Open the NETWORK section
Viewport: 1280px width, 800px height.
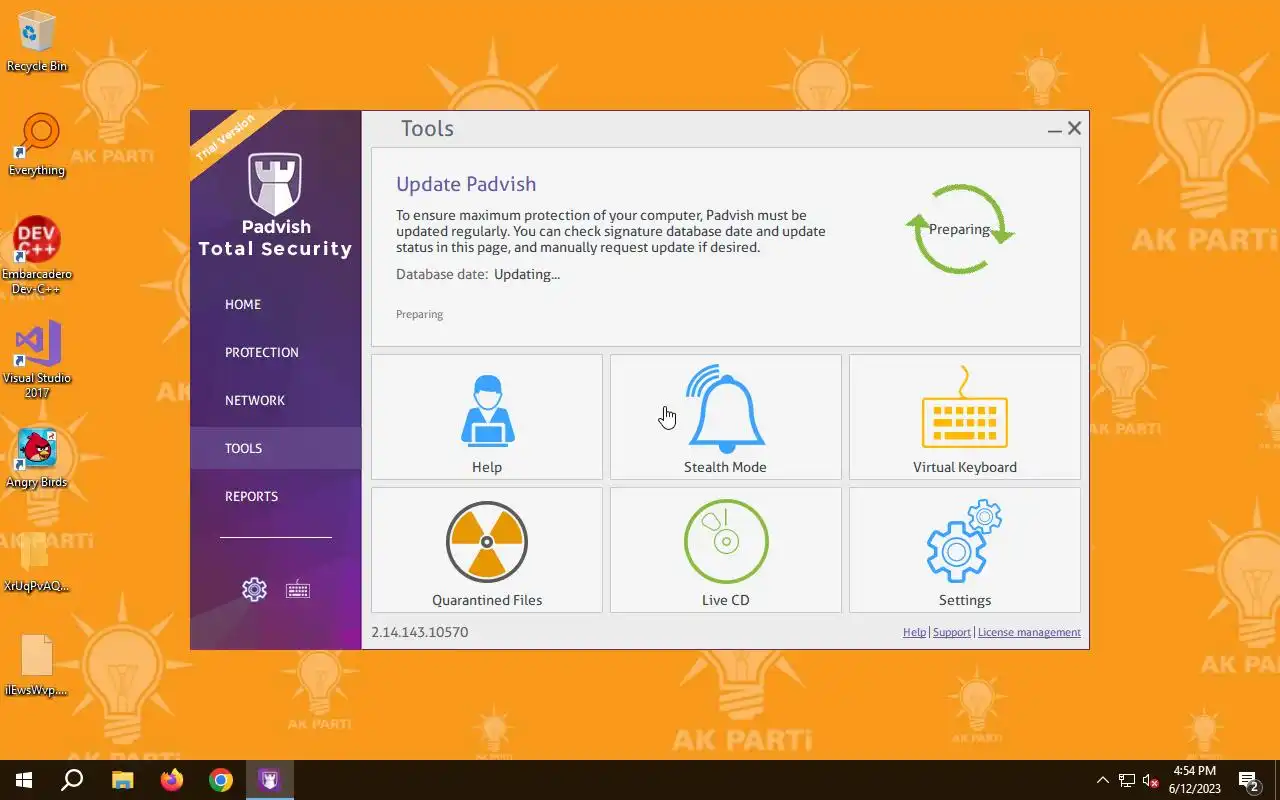(255, 400)
